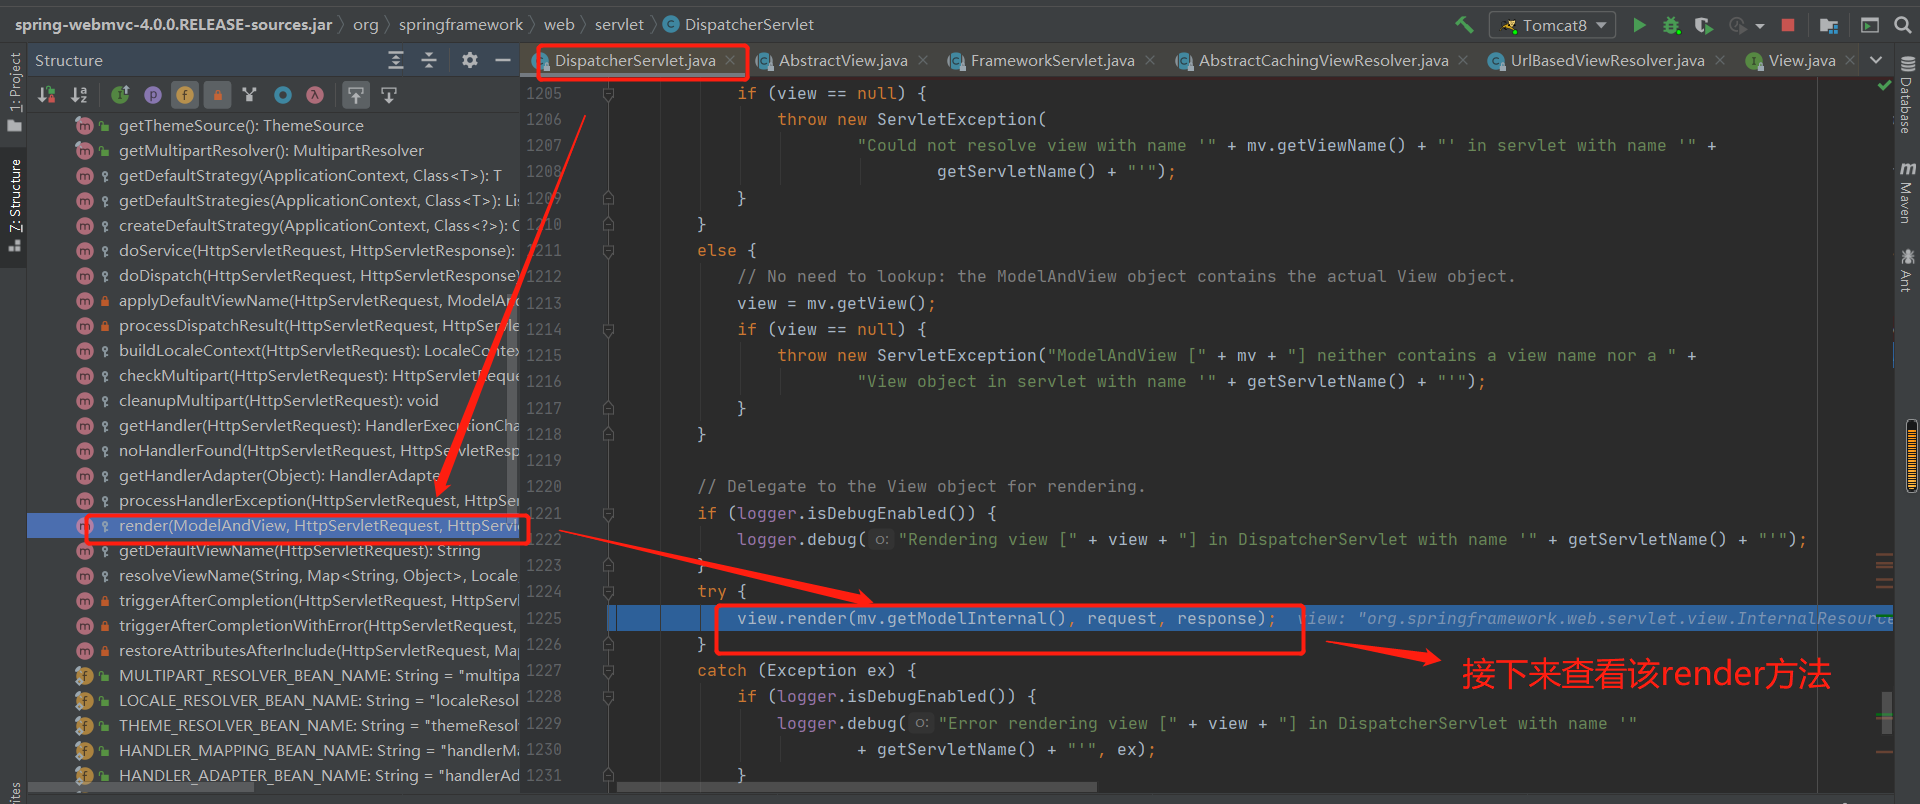Run Tomcat8 with the green play button

click(x=1639, y=25)
